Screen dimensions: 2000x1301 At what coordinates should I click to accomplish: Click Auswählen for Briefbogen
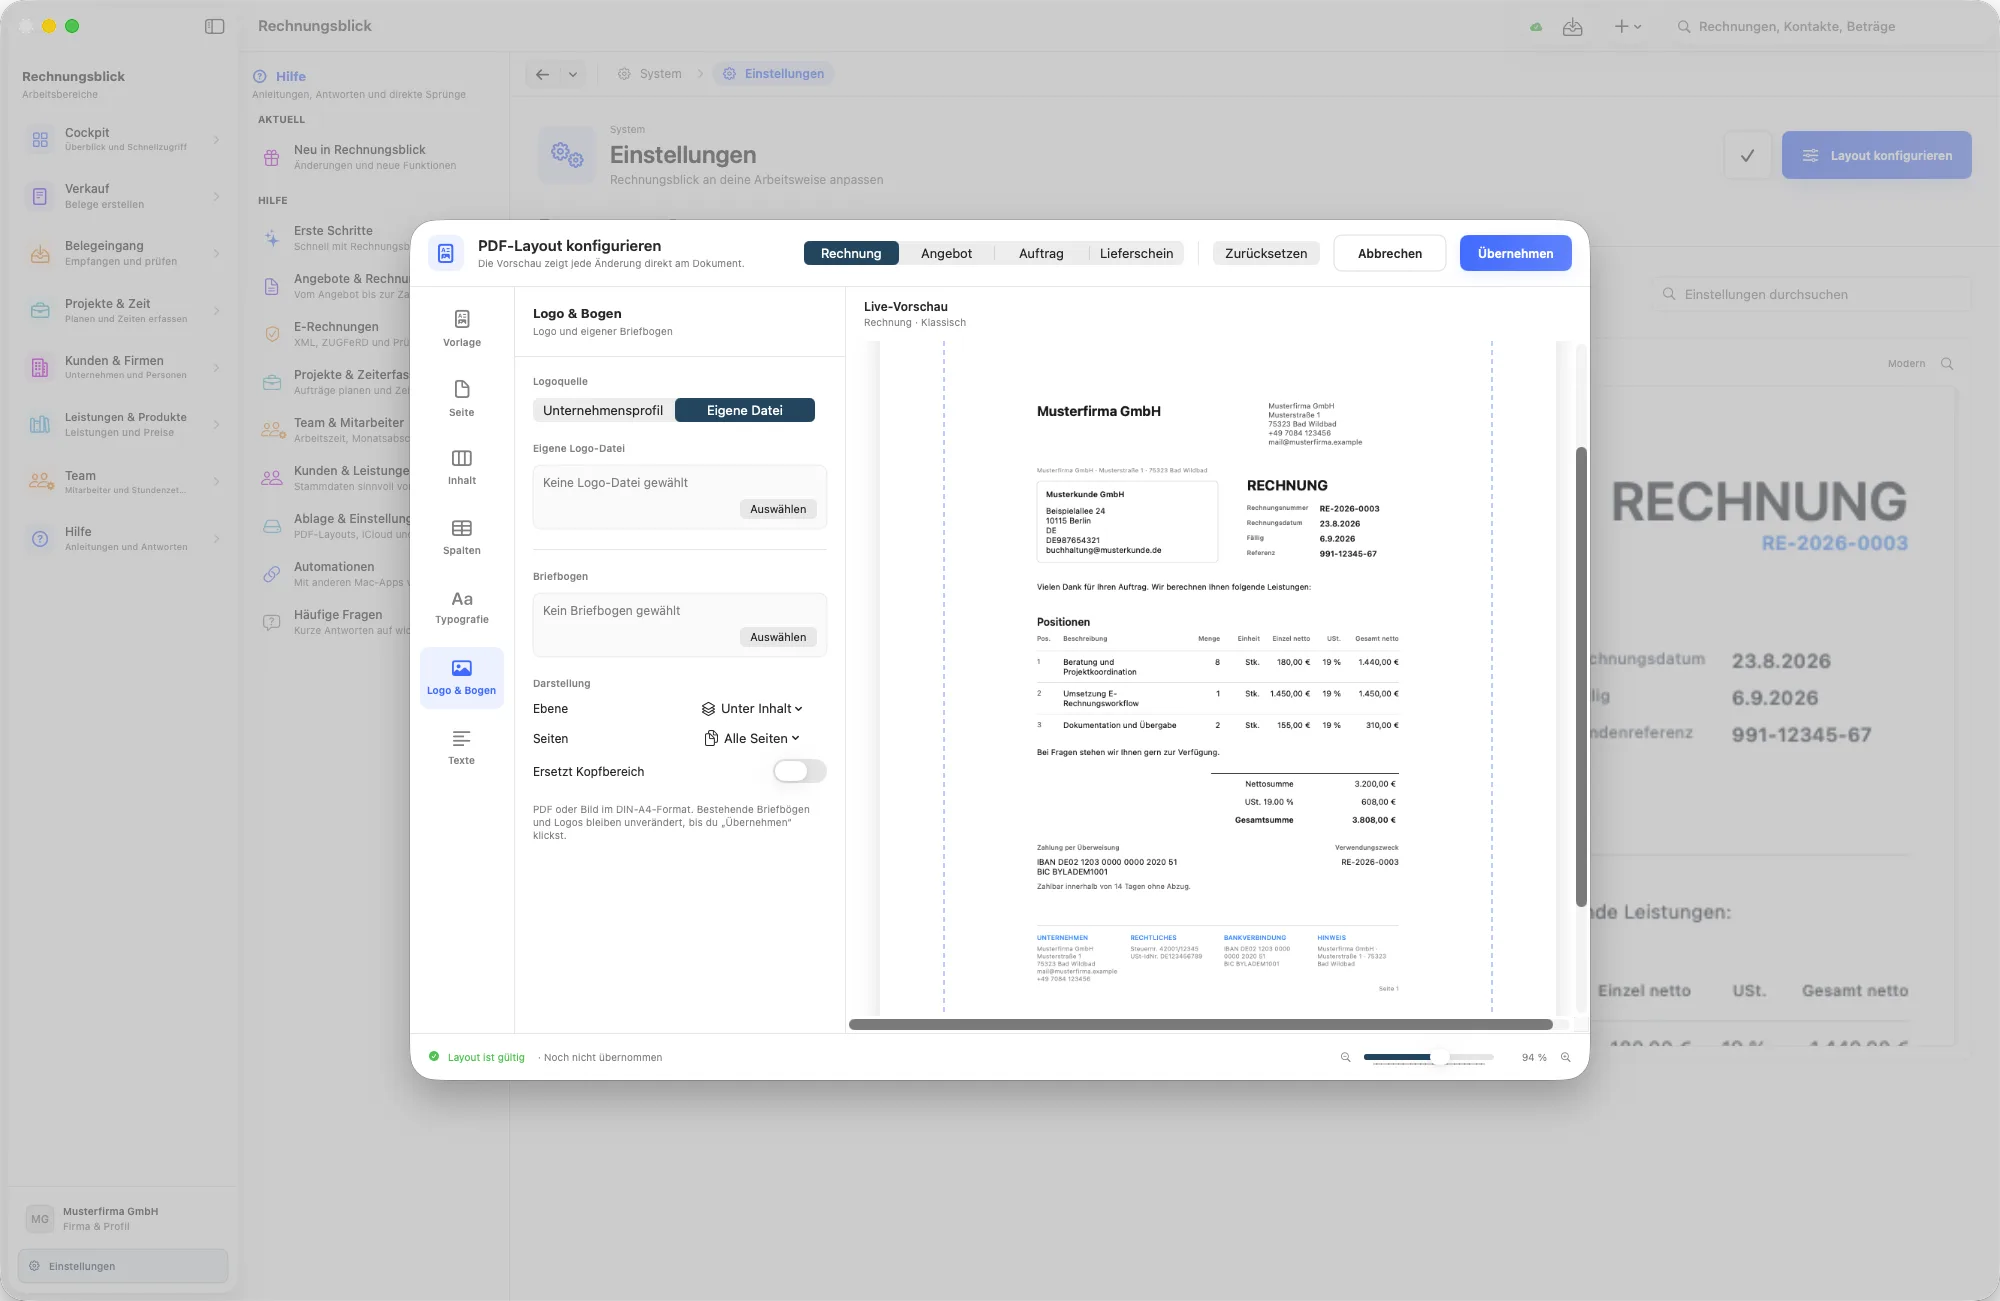[778, 637]
